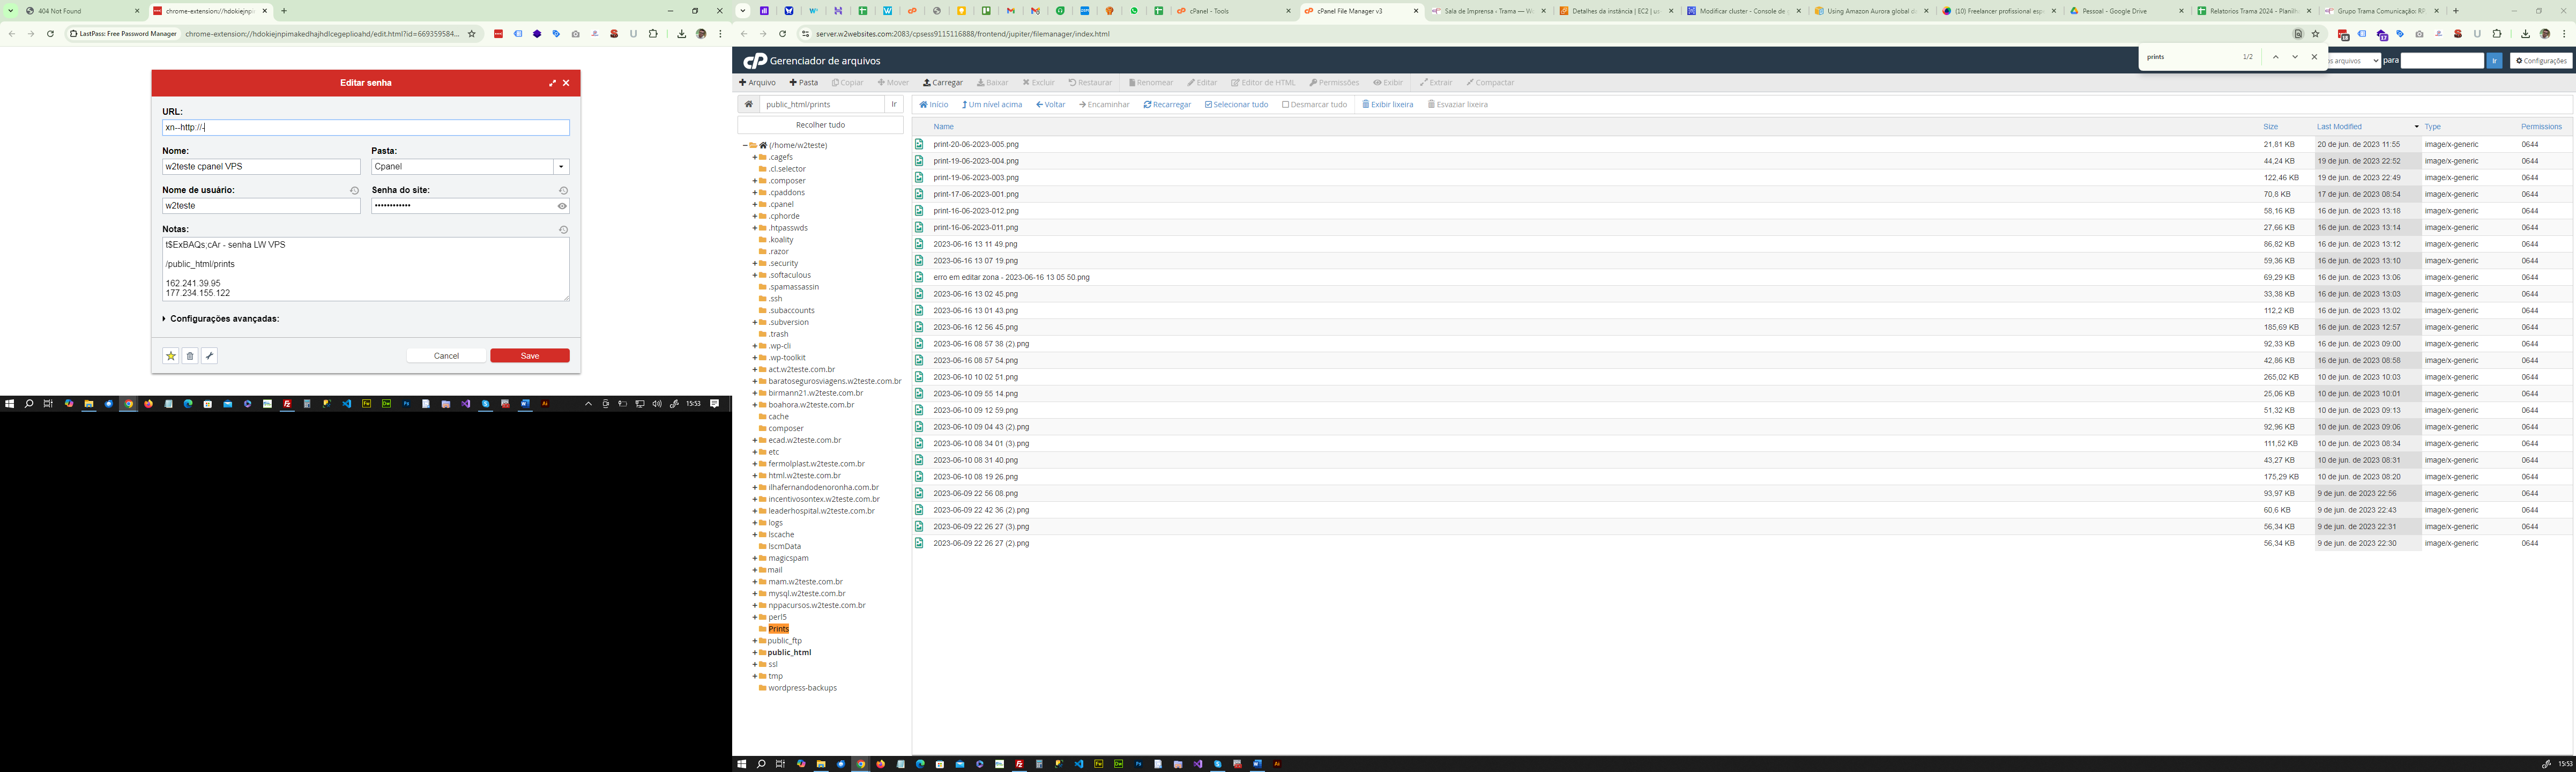Delete the password entry with trash icon
Screen dimensions: 2576x772
(190, 356)
